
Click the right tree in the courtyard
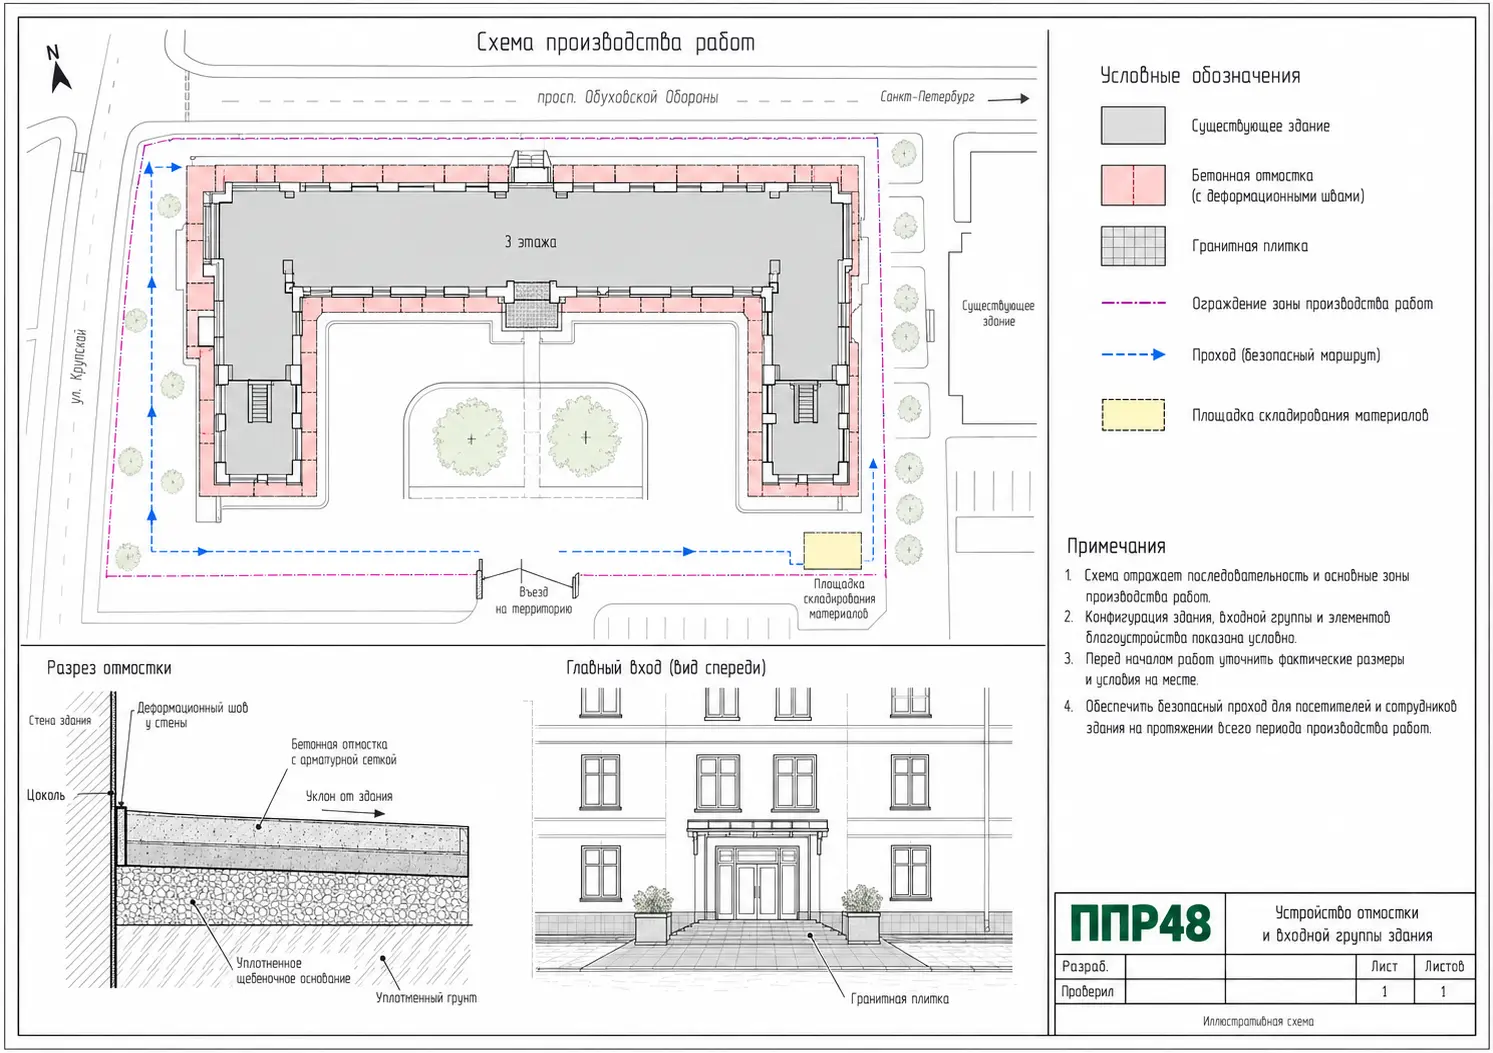pos(585,437)
